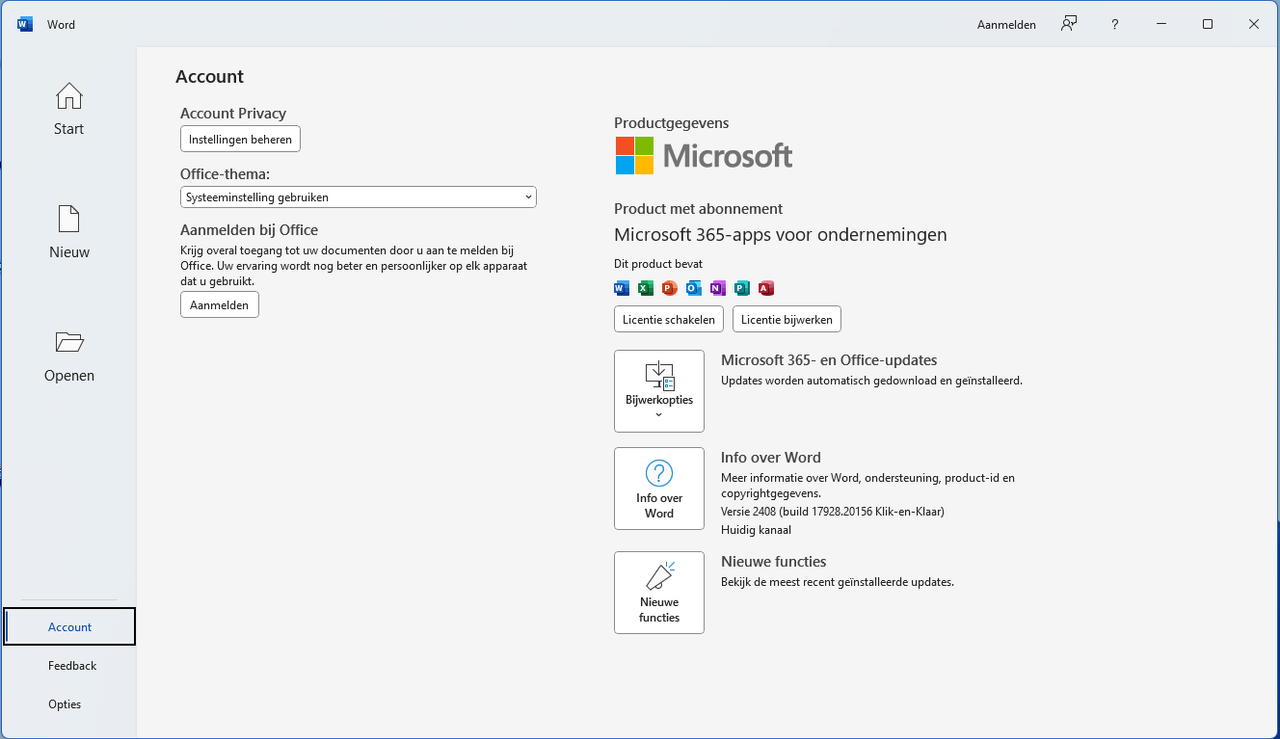Click Instellingen beheren button
This screenshot has width=1280, height=739.
coord(240,139)
